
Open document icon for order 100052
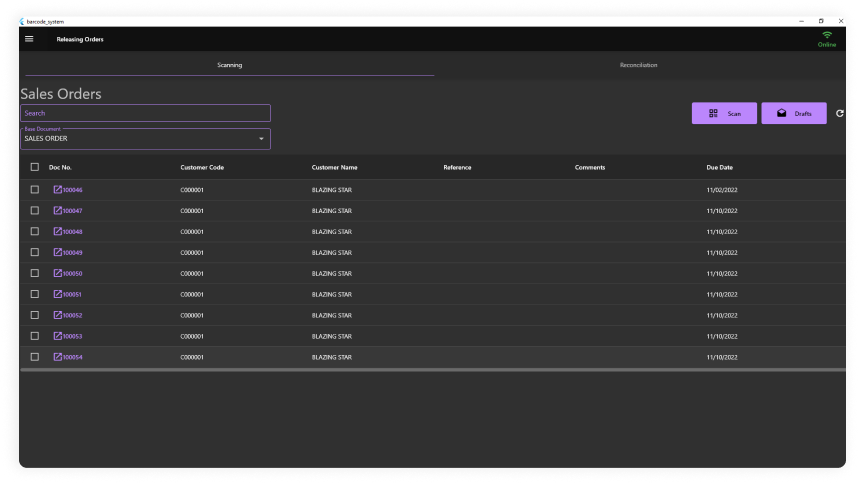(58, 315)
